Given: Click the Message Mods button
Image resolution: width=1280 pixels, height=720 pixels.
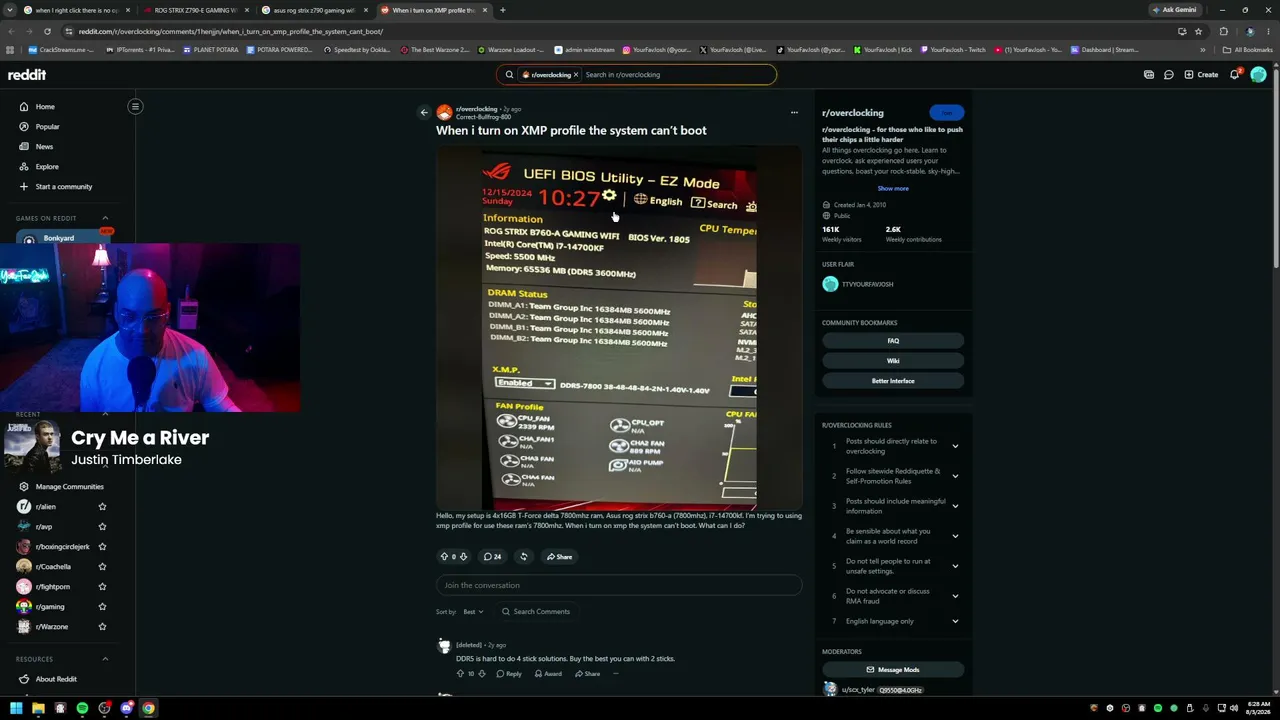Looking at the screenshot, I should click(x=893, y=670).
